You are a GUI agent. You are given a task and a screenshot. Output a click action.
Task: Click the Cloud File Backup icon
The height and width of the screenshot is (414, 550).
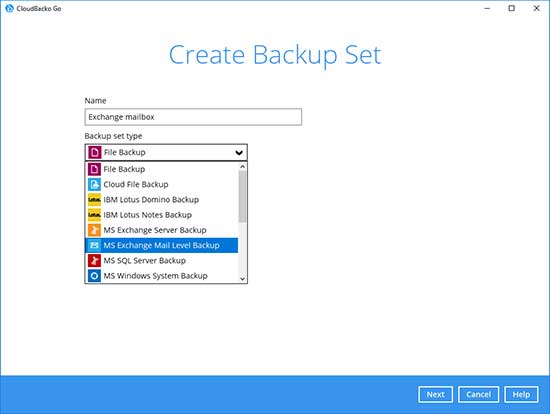click(94, 184)
